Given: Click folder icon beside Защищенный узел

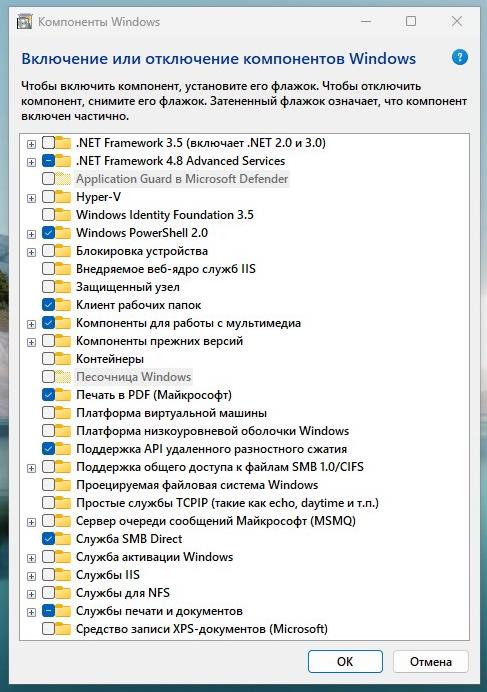Looking at the screenshot, I should (64, 287).
